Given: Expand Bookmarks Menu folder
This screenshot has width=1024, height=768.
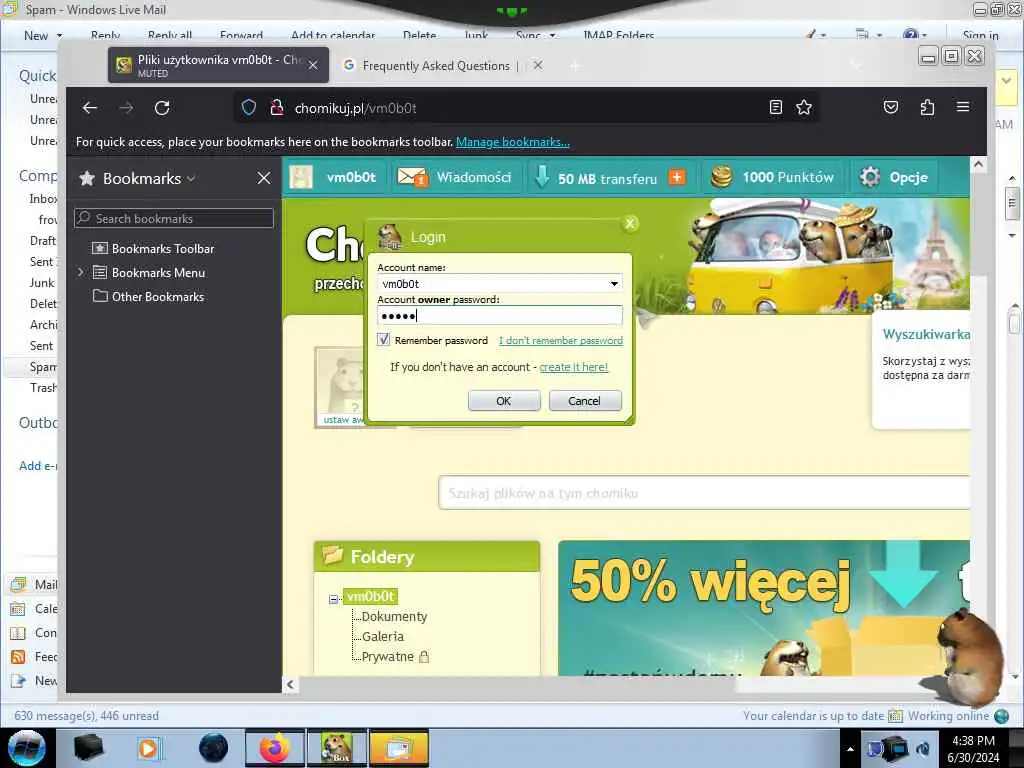Looking at the screenshot, I should [x=81, y=272].
